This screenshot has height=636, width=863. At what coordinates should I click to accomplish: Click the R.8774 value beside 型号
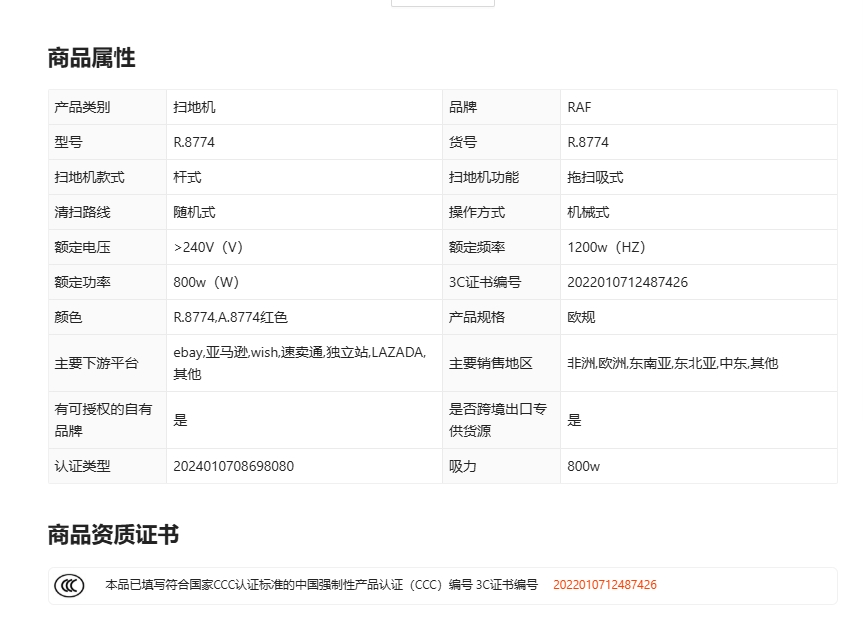pos(194,142)
